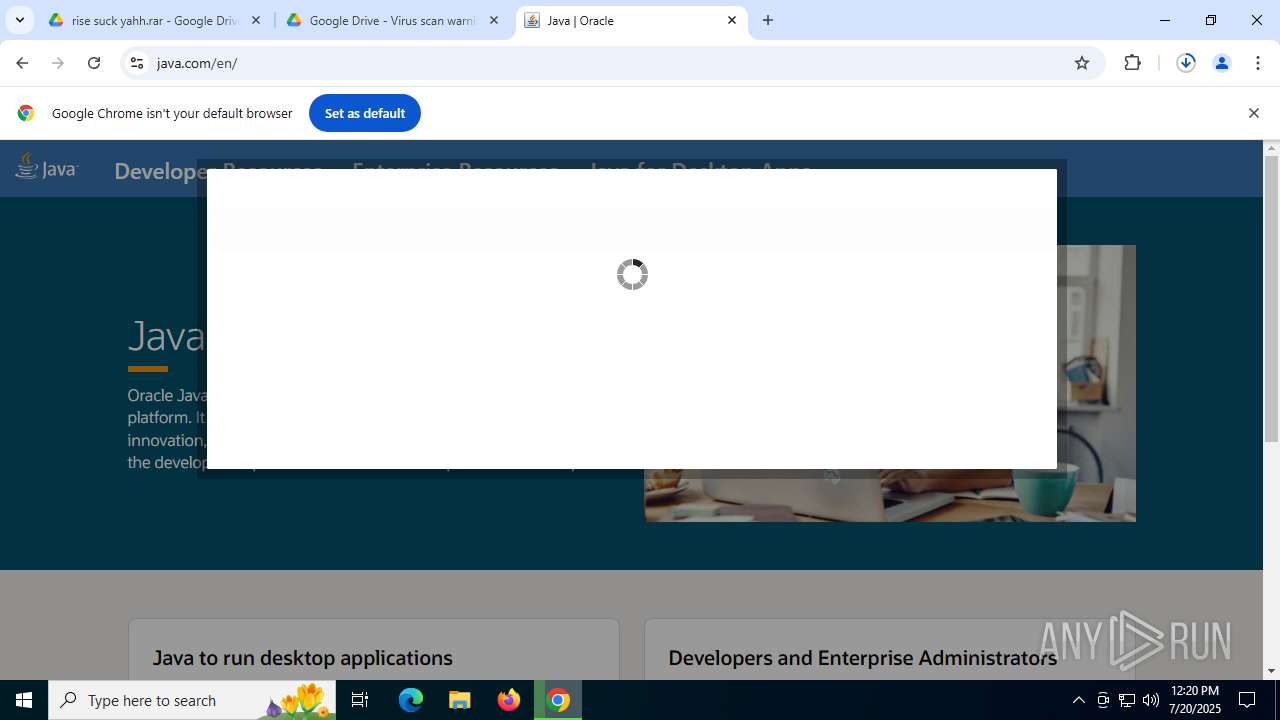Click the scrollbar up arrow
This screenshot has height=720, width=1280.
pos(1271,148)
